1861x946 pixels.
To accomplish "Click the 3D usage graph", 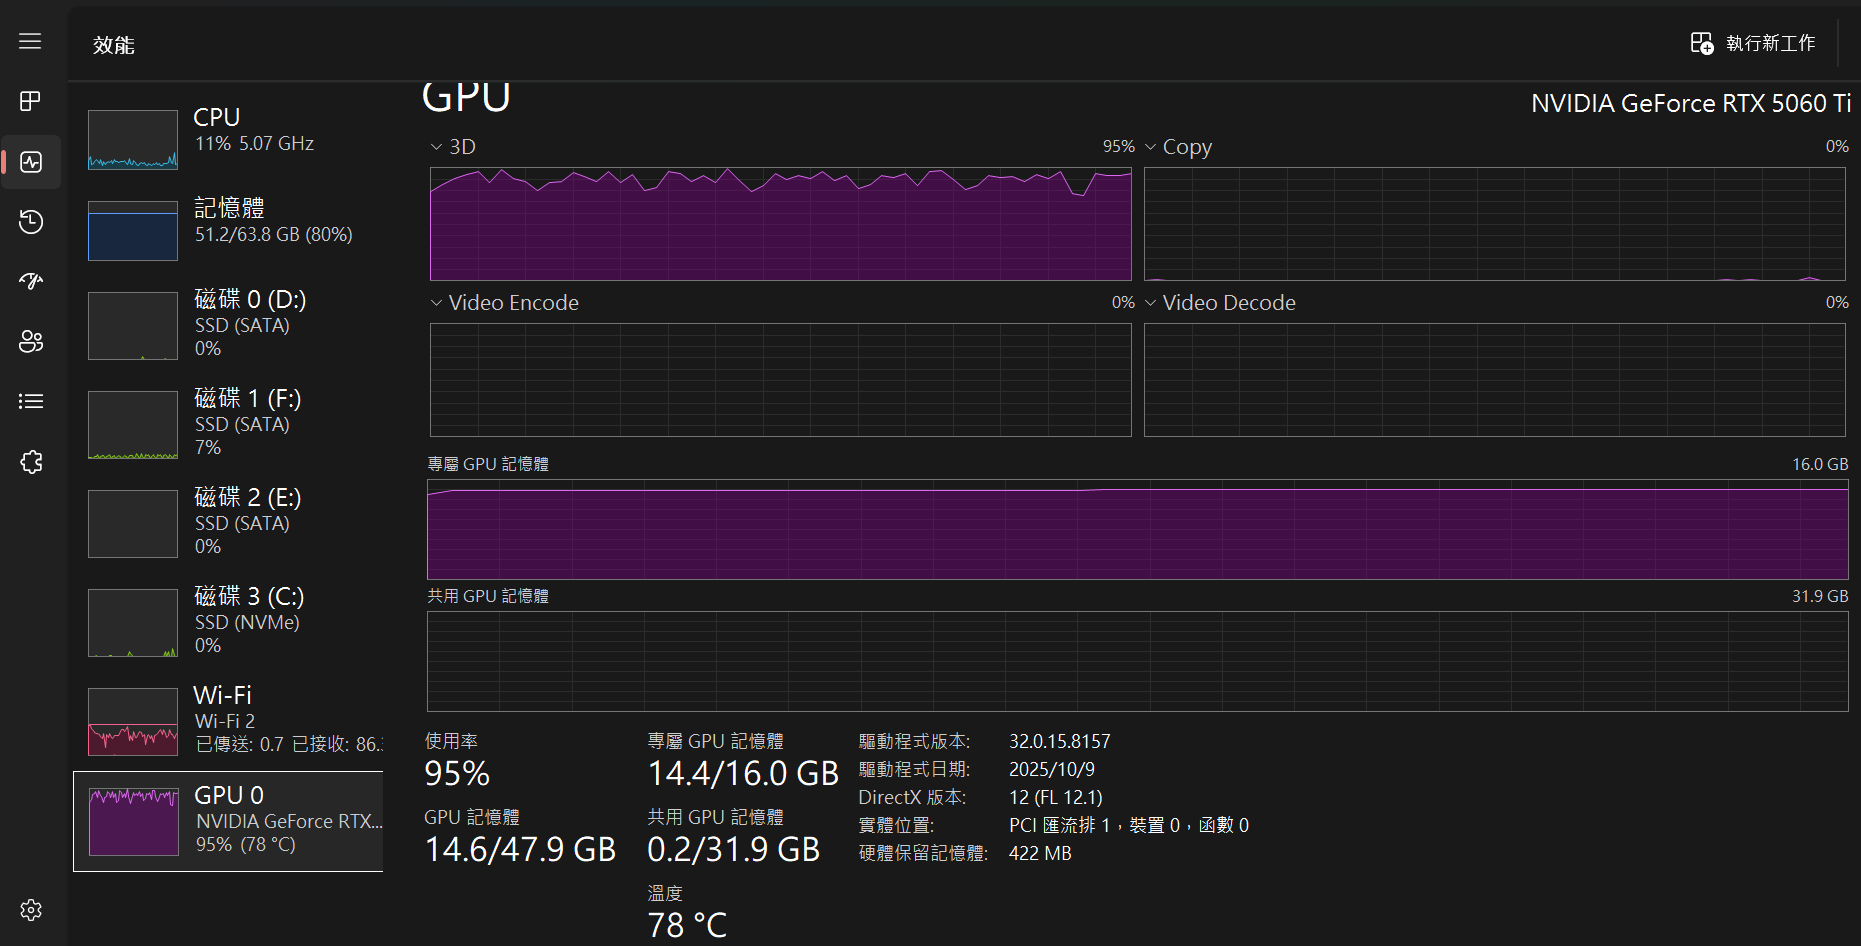I will pos(780,224).
